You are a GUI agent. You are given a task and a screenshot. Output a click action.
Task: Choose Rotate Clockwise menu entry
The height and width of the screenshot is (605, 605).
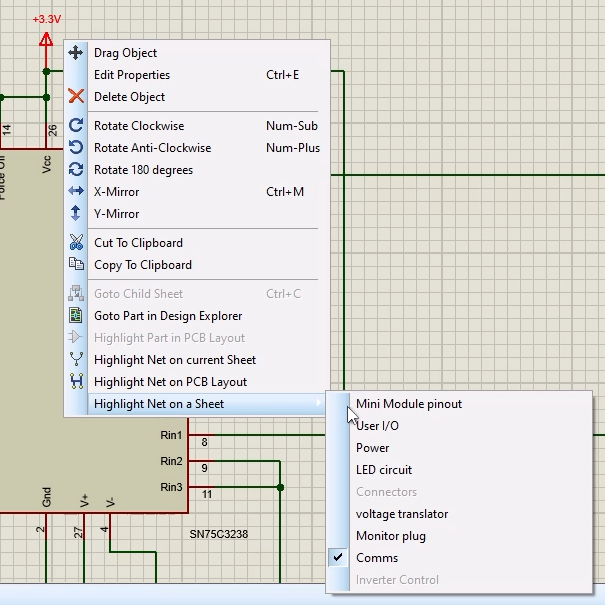point(208,126)
